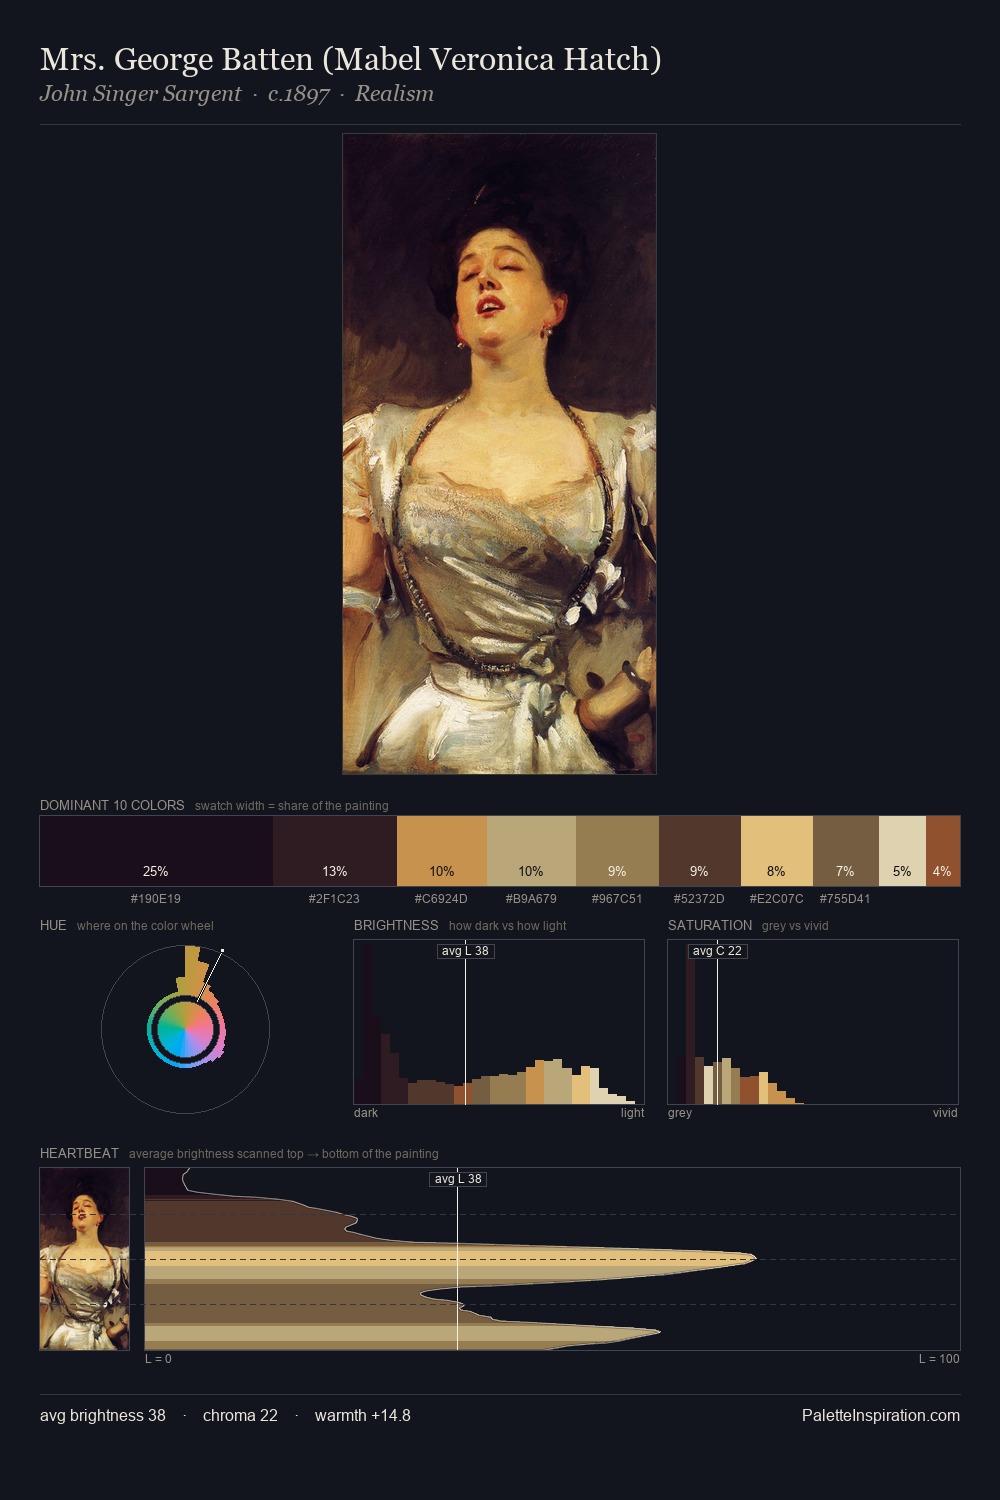Click the hex code '#967C51' label
The height and width of the screenshot is (1500, 1000).
click(617, 899)
